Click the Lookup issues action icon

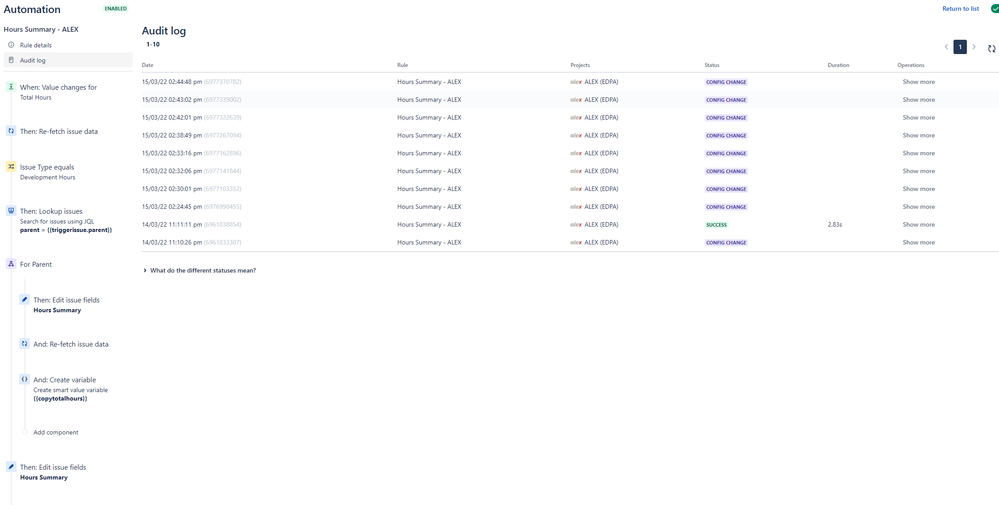coord(11,211)
